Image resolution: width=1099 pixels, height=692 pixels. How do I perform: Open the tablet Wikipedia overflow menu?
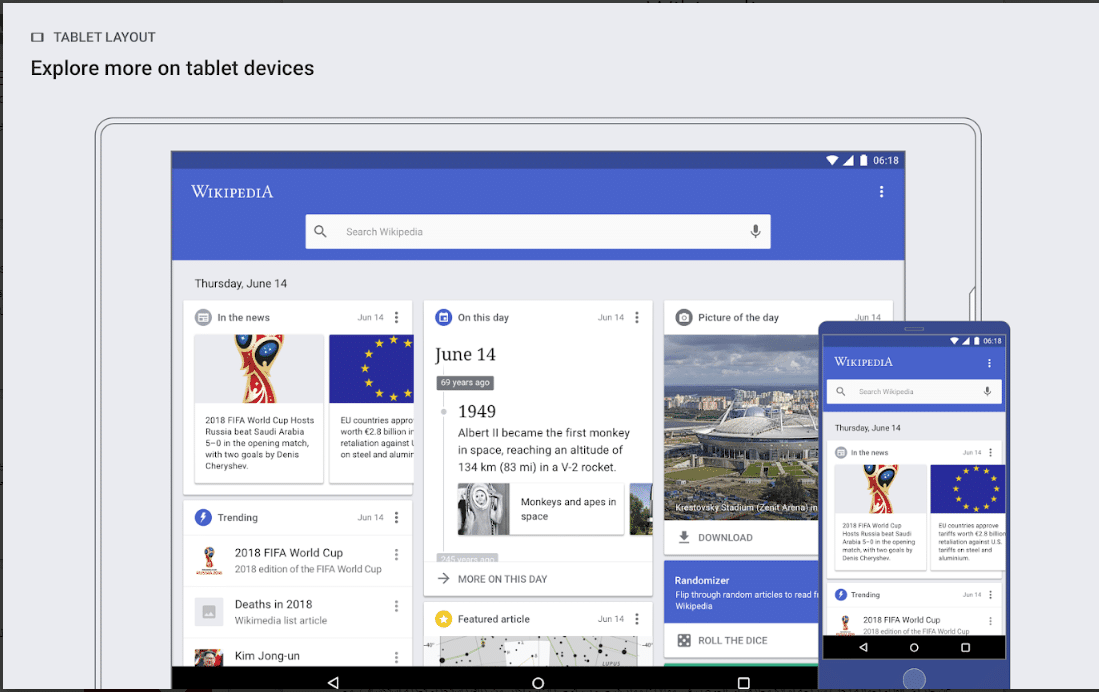[881, 192]
